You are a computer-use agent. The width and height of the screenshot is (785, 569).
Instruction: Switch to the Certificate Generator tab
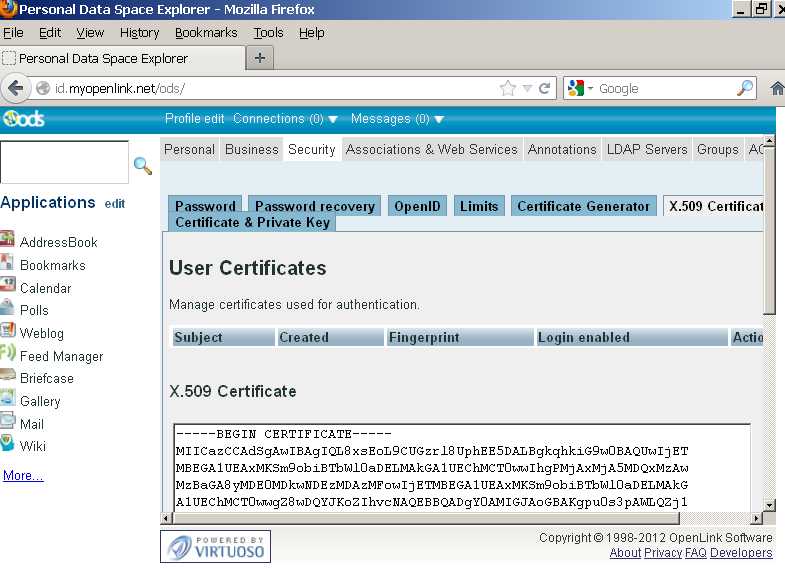583,206
